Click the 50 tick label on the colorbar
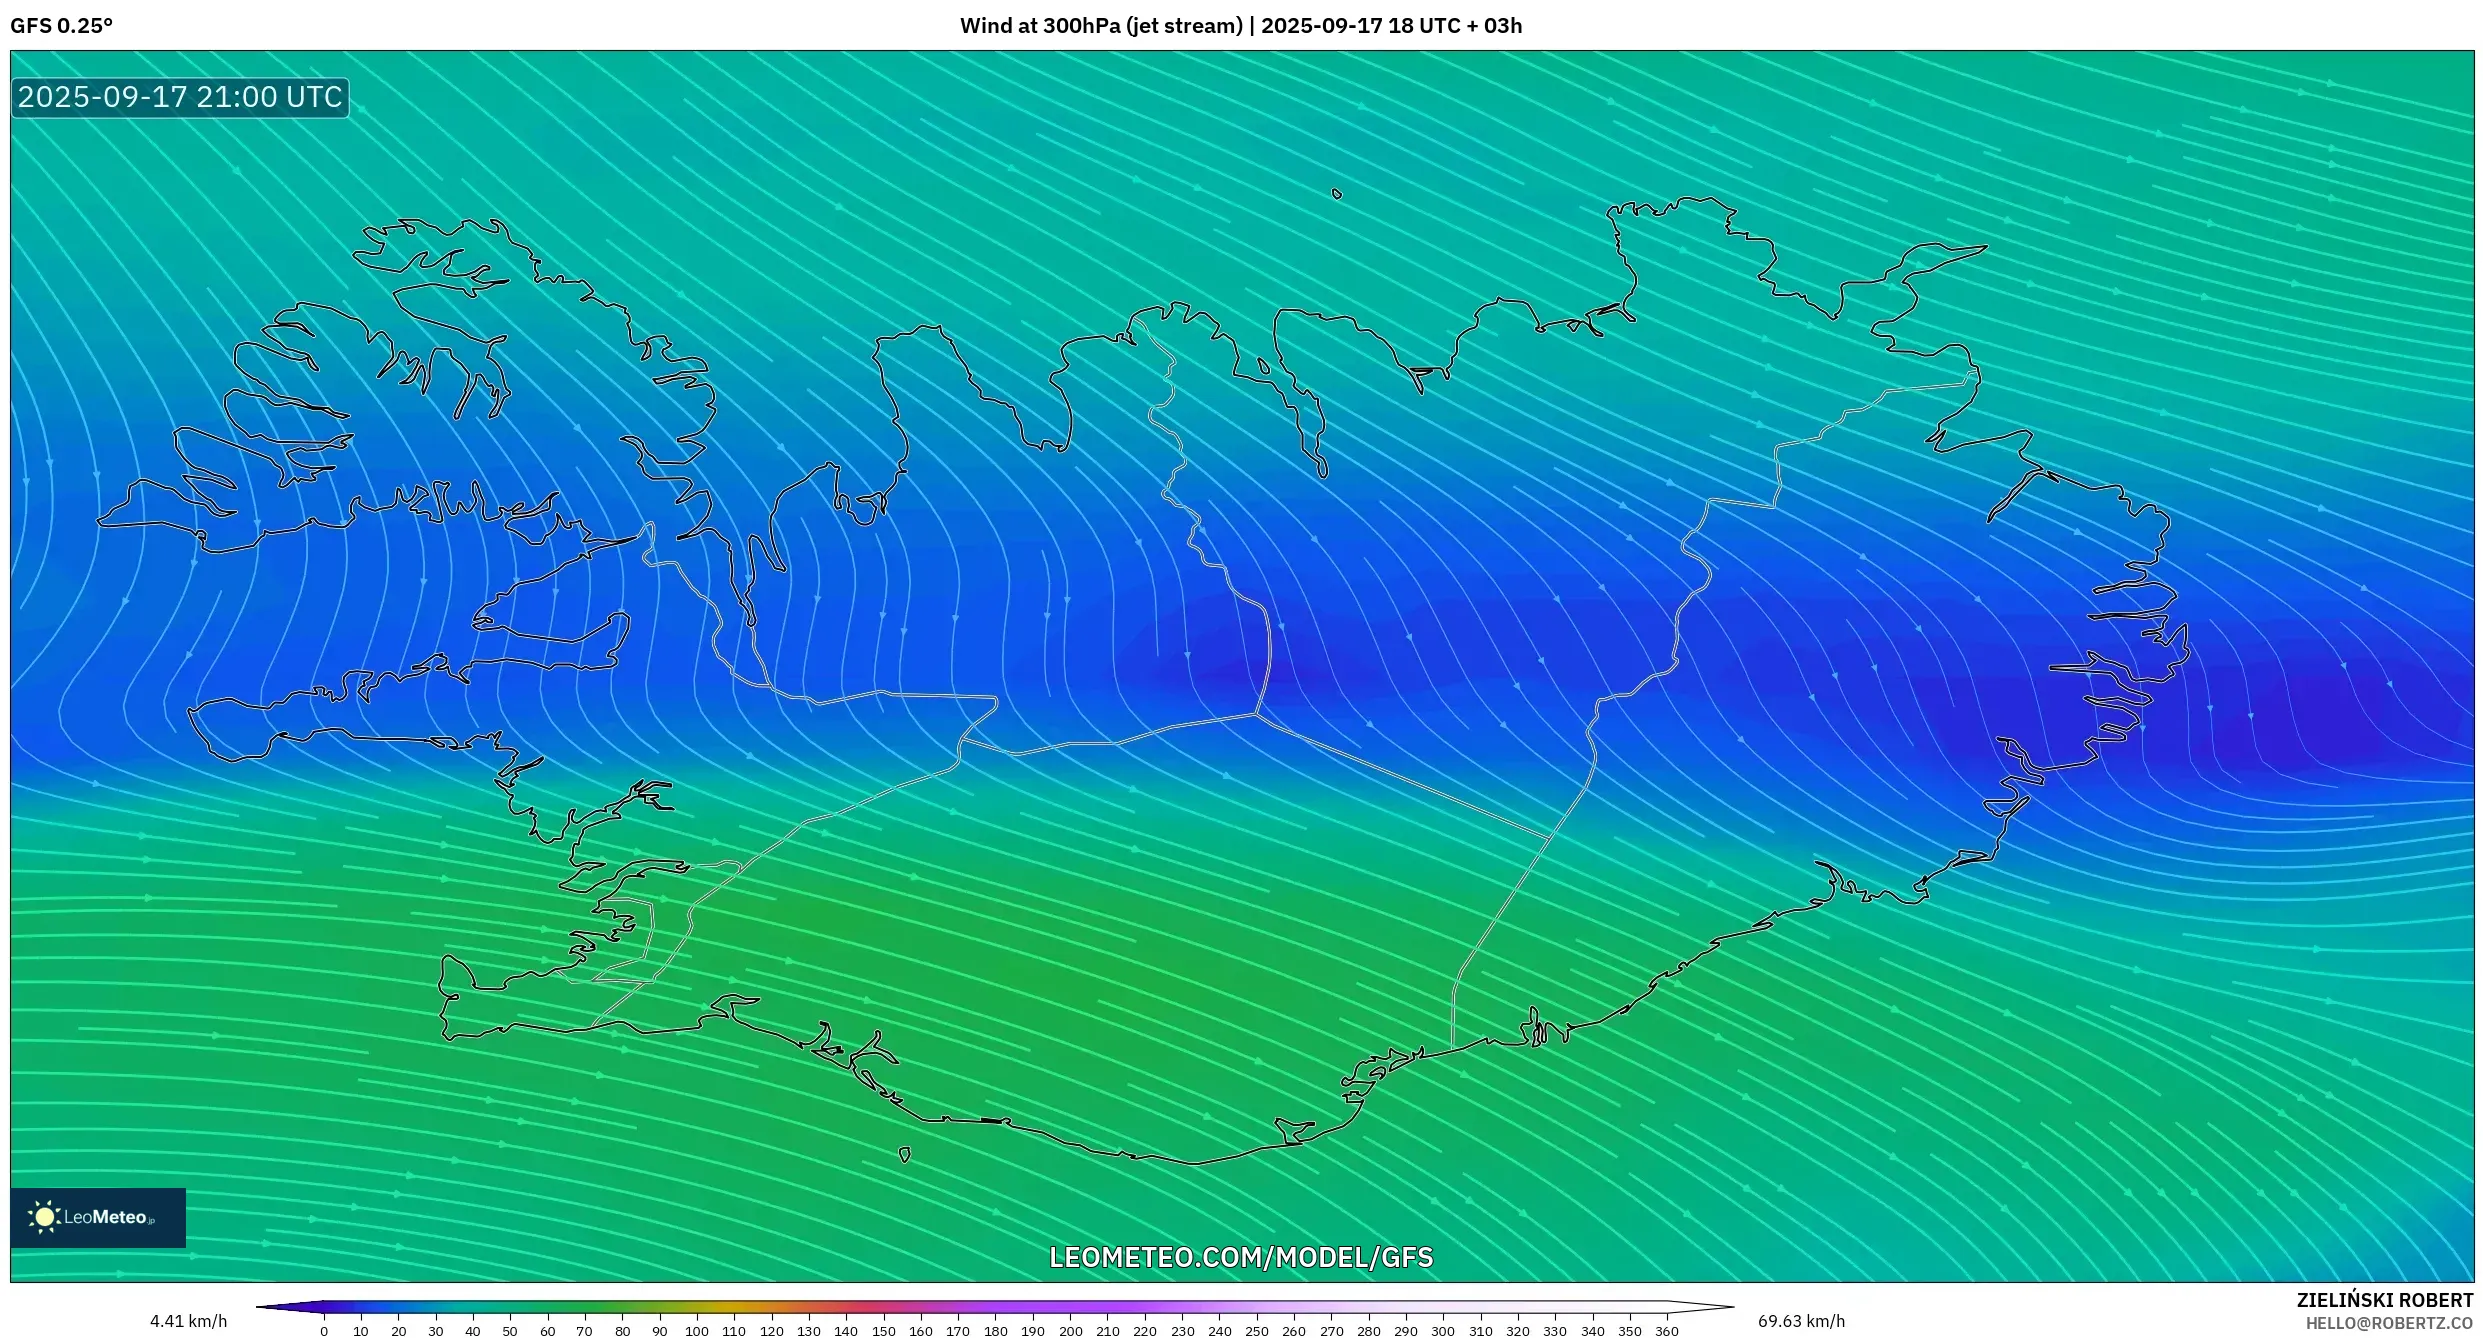Screen dimensions: 2483x1338 tap(510, 1331)
